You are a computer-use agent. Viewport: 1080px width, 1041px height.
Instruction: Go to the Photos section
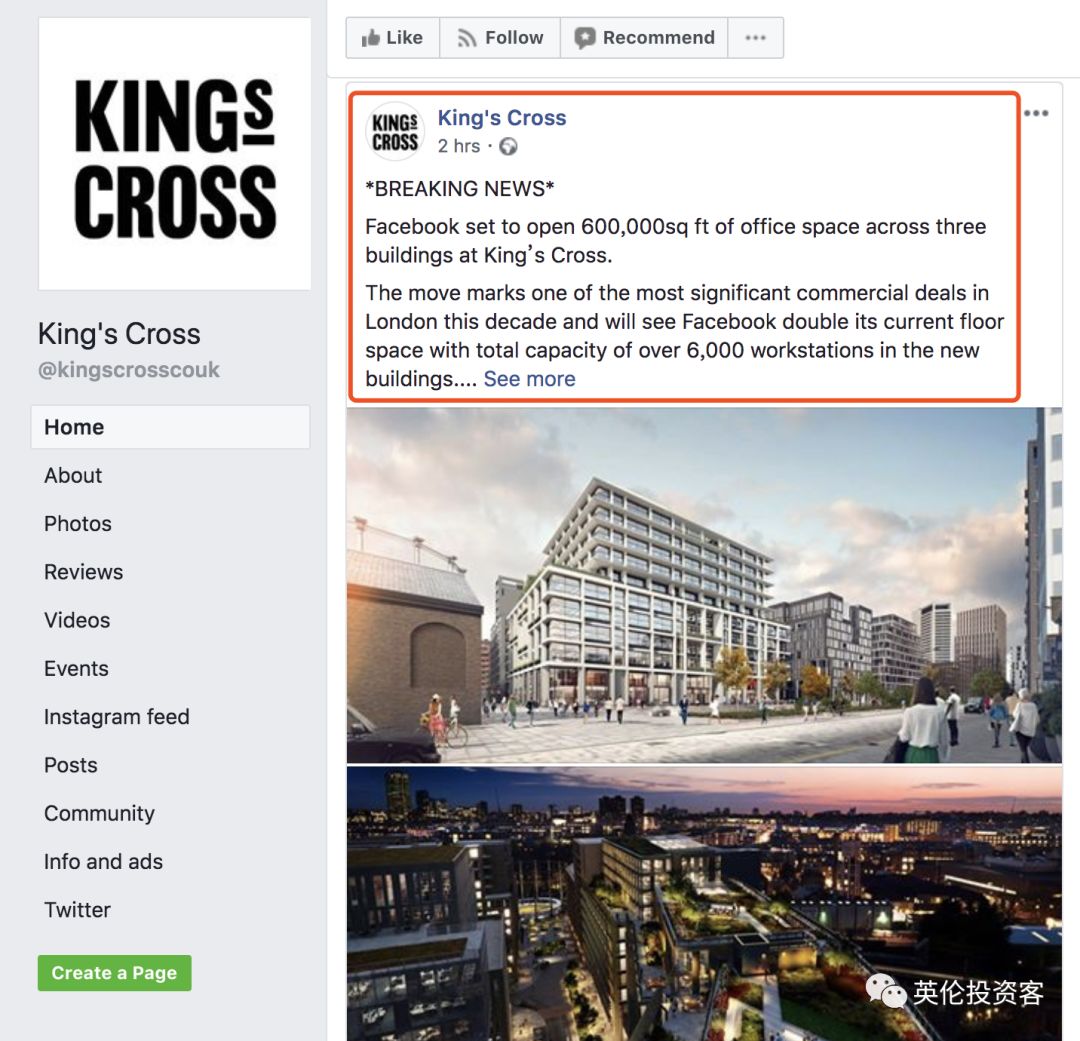[x=78, y=524]
